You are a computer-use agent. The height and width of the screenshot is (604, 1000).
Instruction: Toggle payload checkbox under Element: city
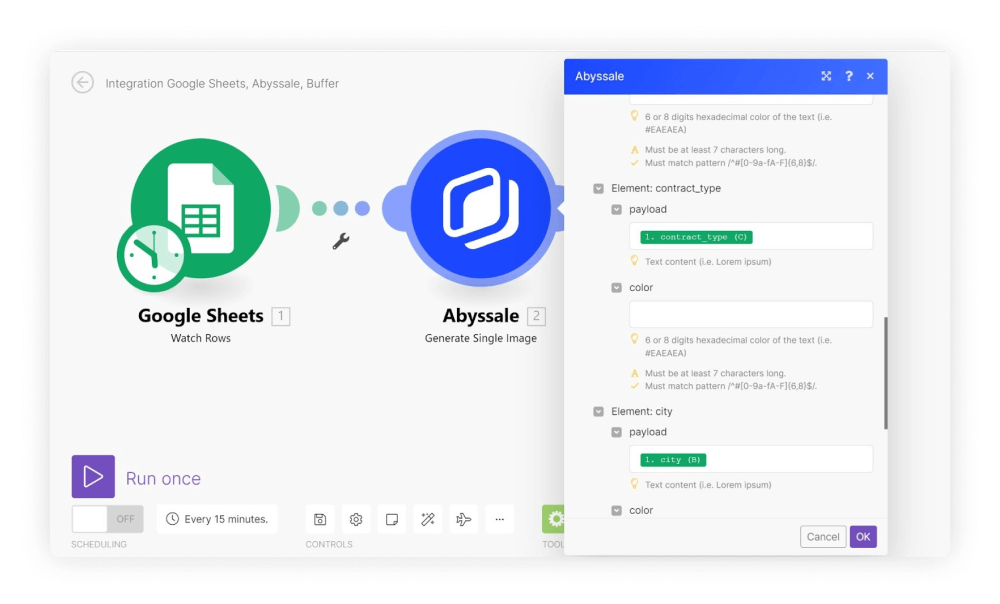coord(616,432)
